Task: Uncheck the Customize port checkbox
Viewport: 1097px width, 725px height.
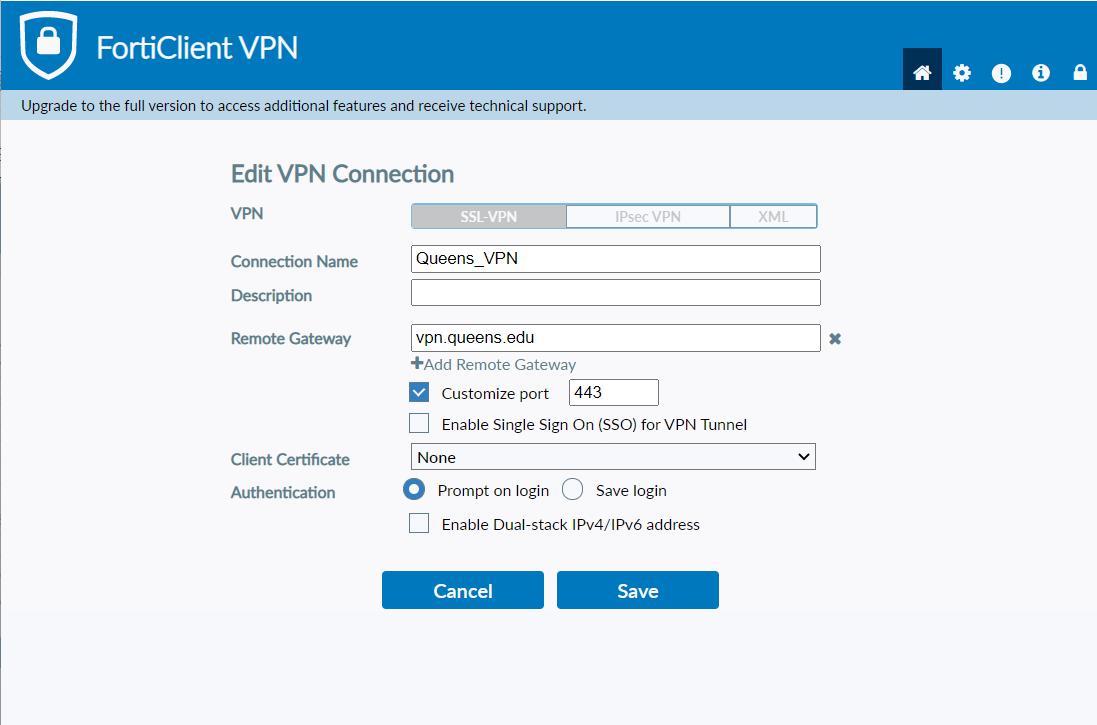Action: pyautogui.click(x=419, y=393)
